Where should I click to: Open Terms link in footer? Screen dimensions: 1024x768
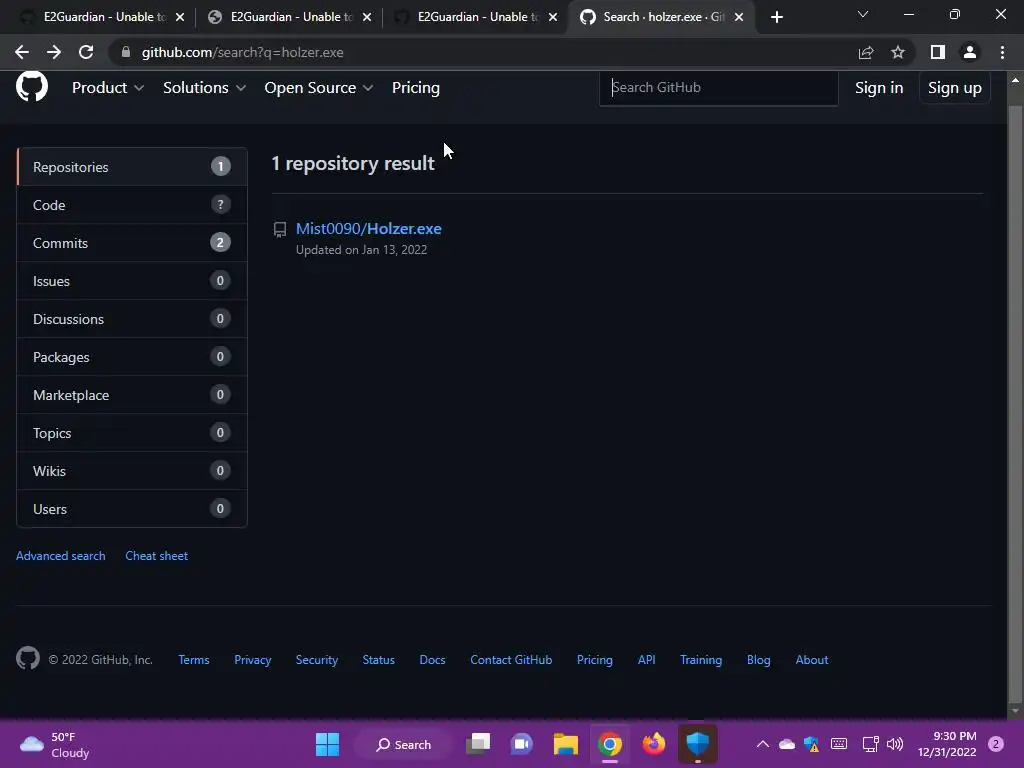coord(194,660)
